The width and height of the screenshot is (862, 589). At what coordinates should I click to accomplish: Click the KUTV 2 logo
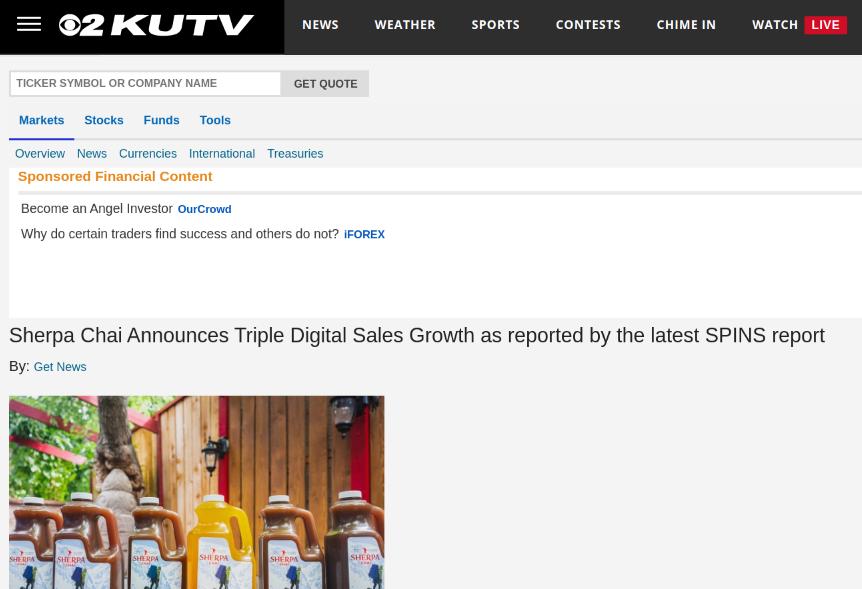[156, 25]
